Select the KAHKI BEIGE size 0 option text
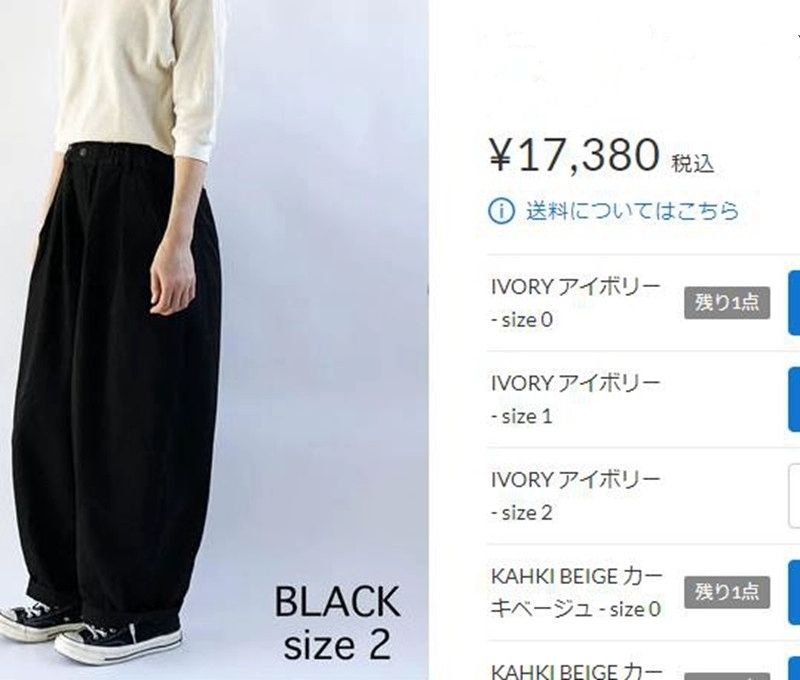This screenshot has height=680, width=800. point(577,593)
